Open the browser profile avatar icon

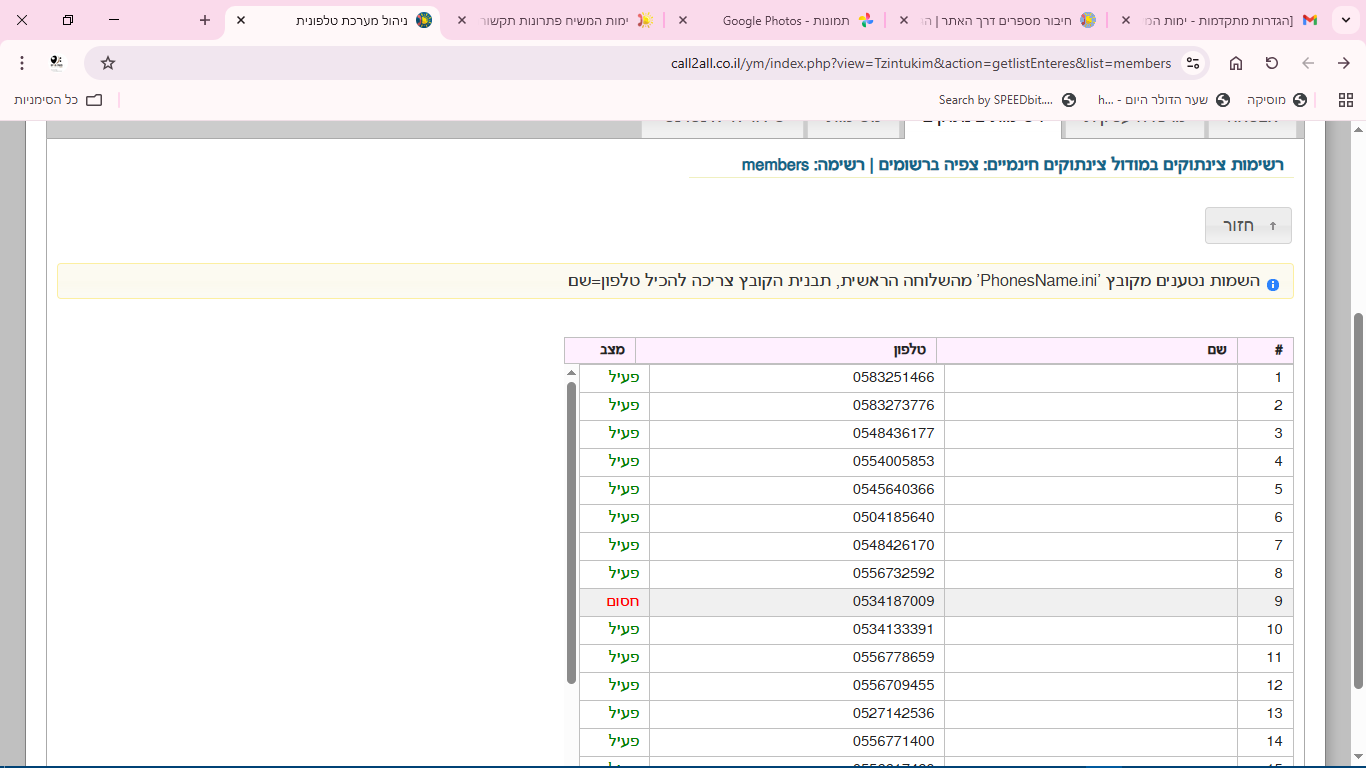pyautogui.click(x=57, y=63)
